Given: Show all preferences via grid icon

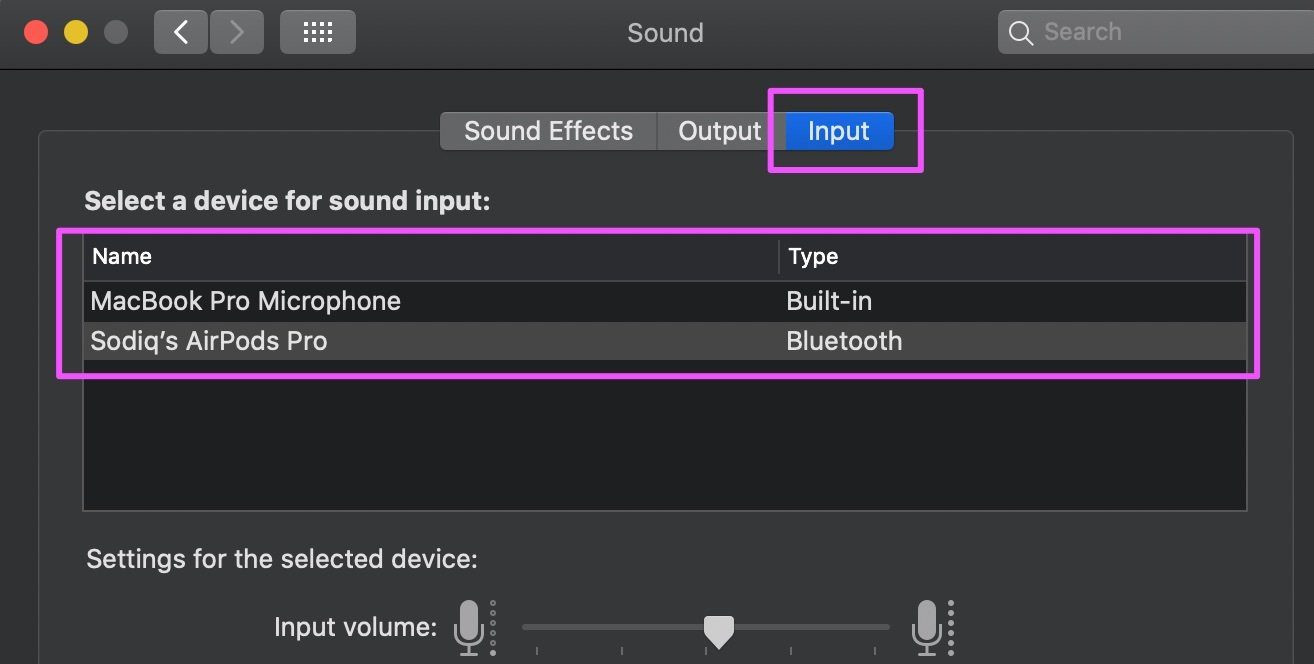Looking at the screenshot, I should click(x=318, y=32).
